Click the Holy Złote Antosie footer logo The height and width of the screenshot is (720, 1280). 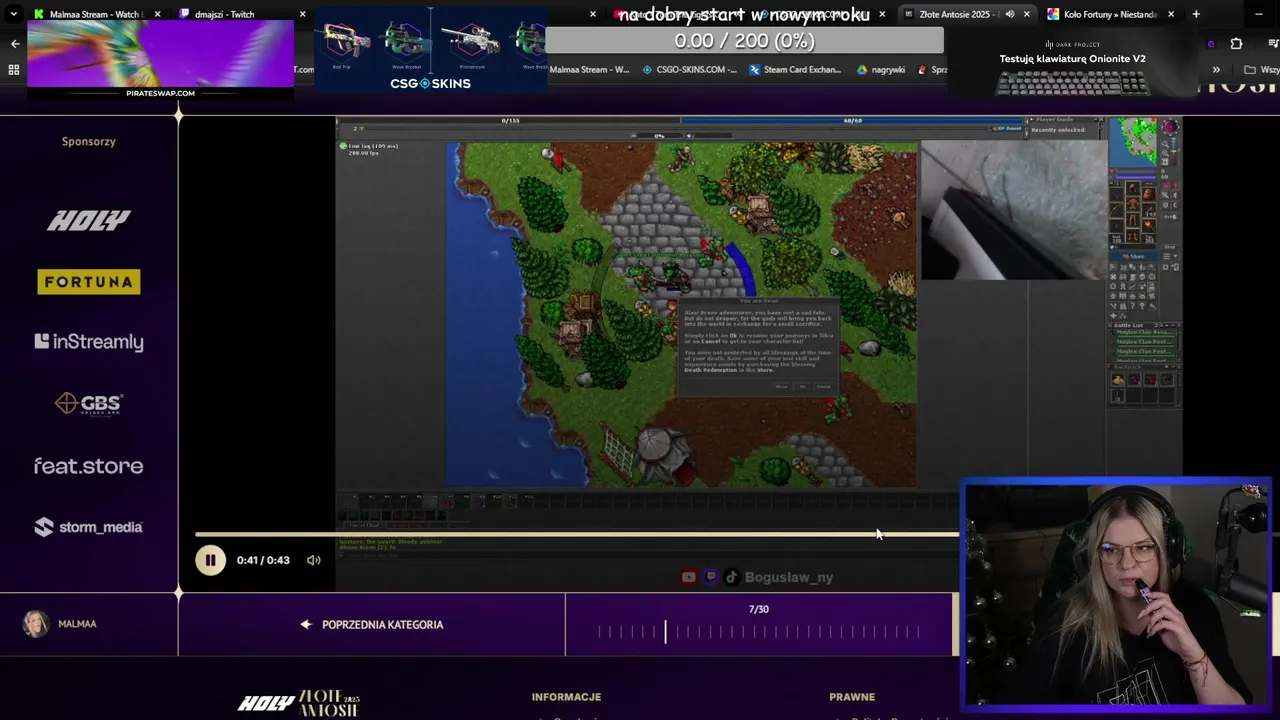298,703
